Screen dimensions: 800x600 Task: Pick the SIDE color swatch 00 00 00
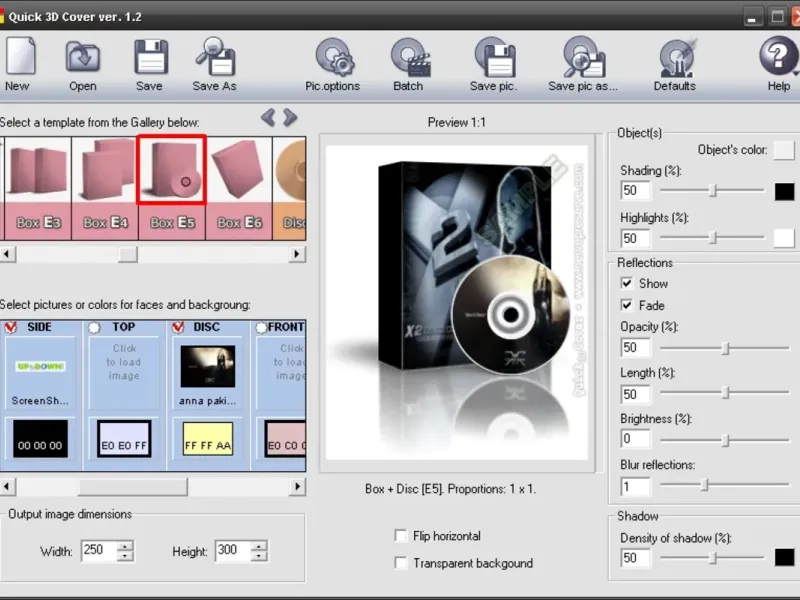[40, 439]
